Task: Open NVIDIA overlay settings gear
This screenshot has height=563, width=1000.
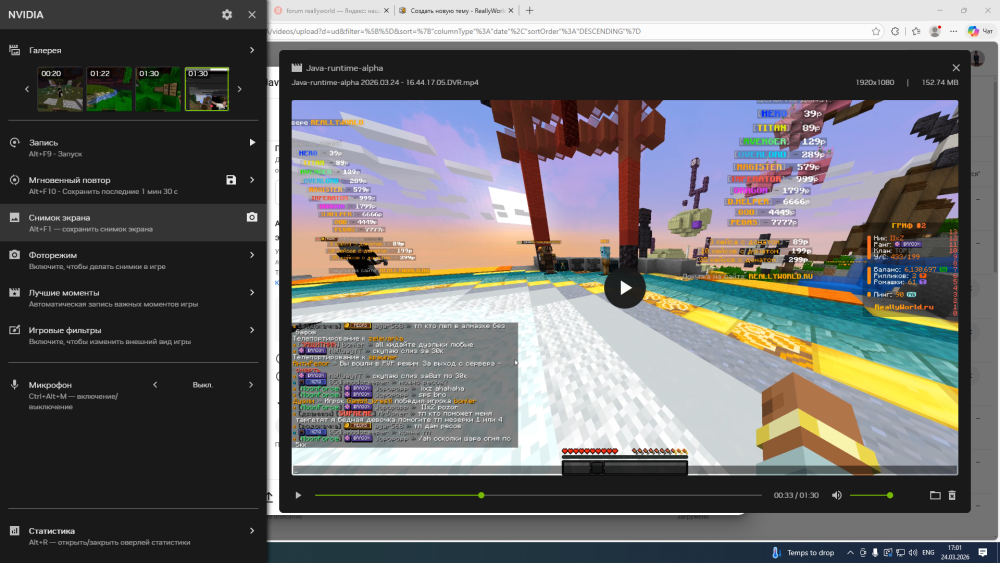Action: click(227, 15)
